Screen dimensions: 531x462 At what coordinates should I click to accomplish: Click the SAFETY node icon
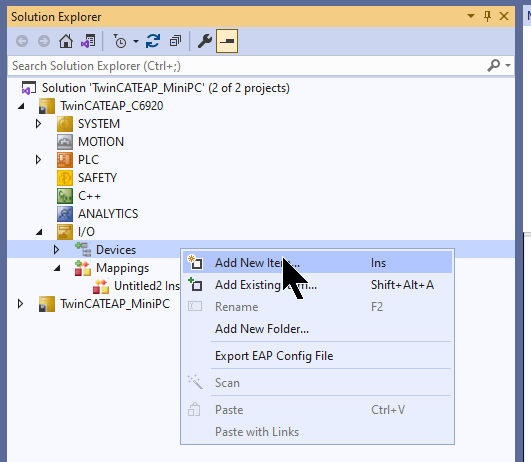point(65,178)
